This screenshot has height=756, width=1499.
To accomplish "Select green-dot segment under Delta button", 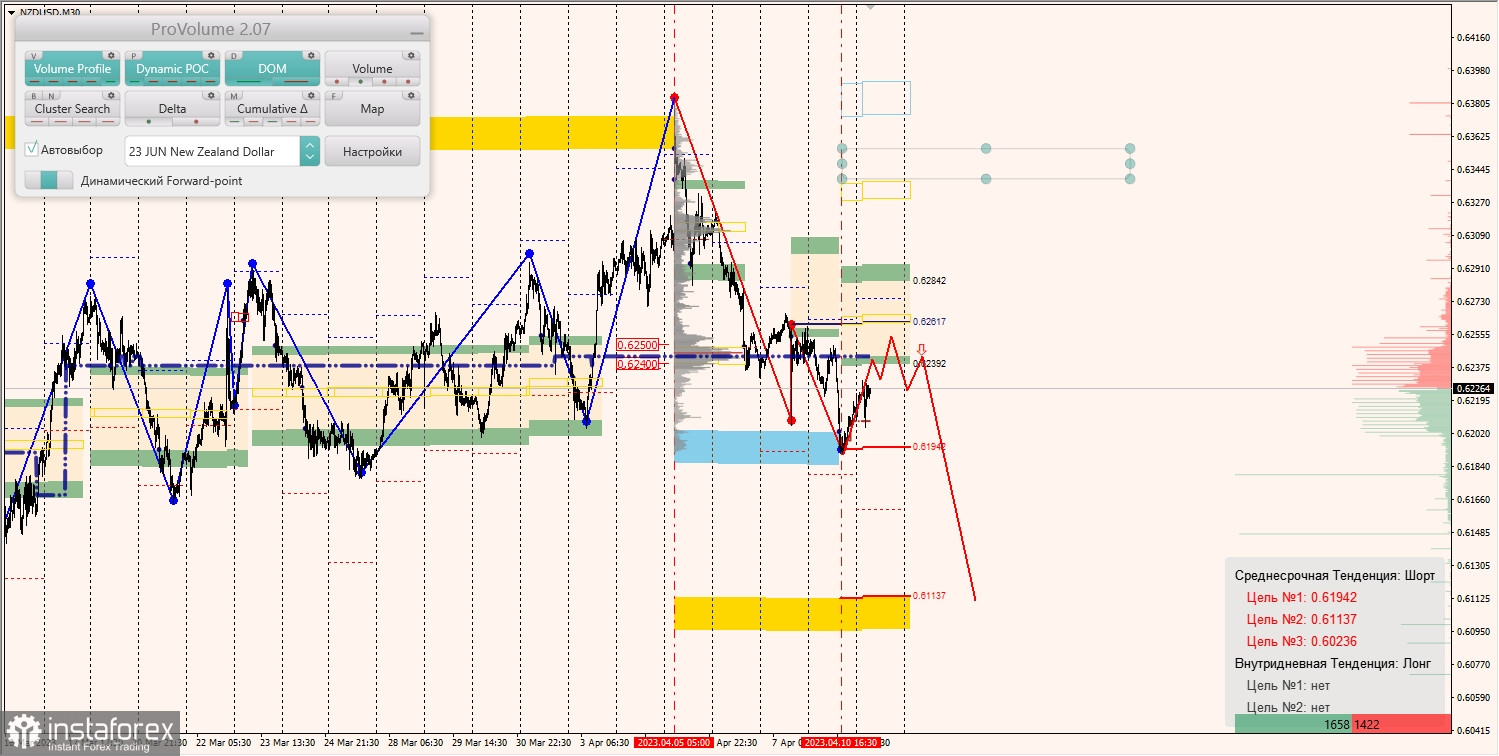I will [x=149, y=122].
